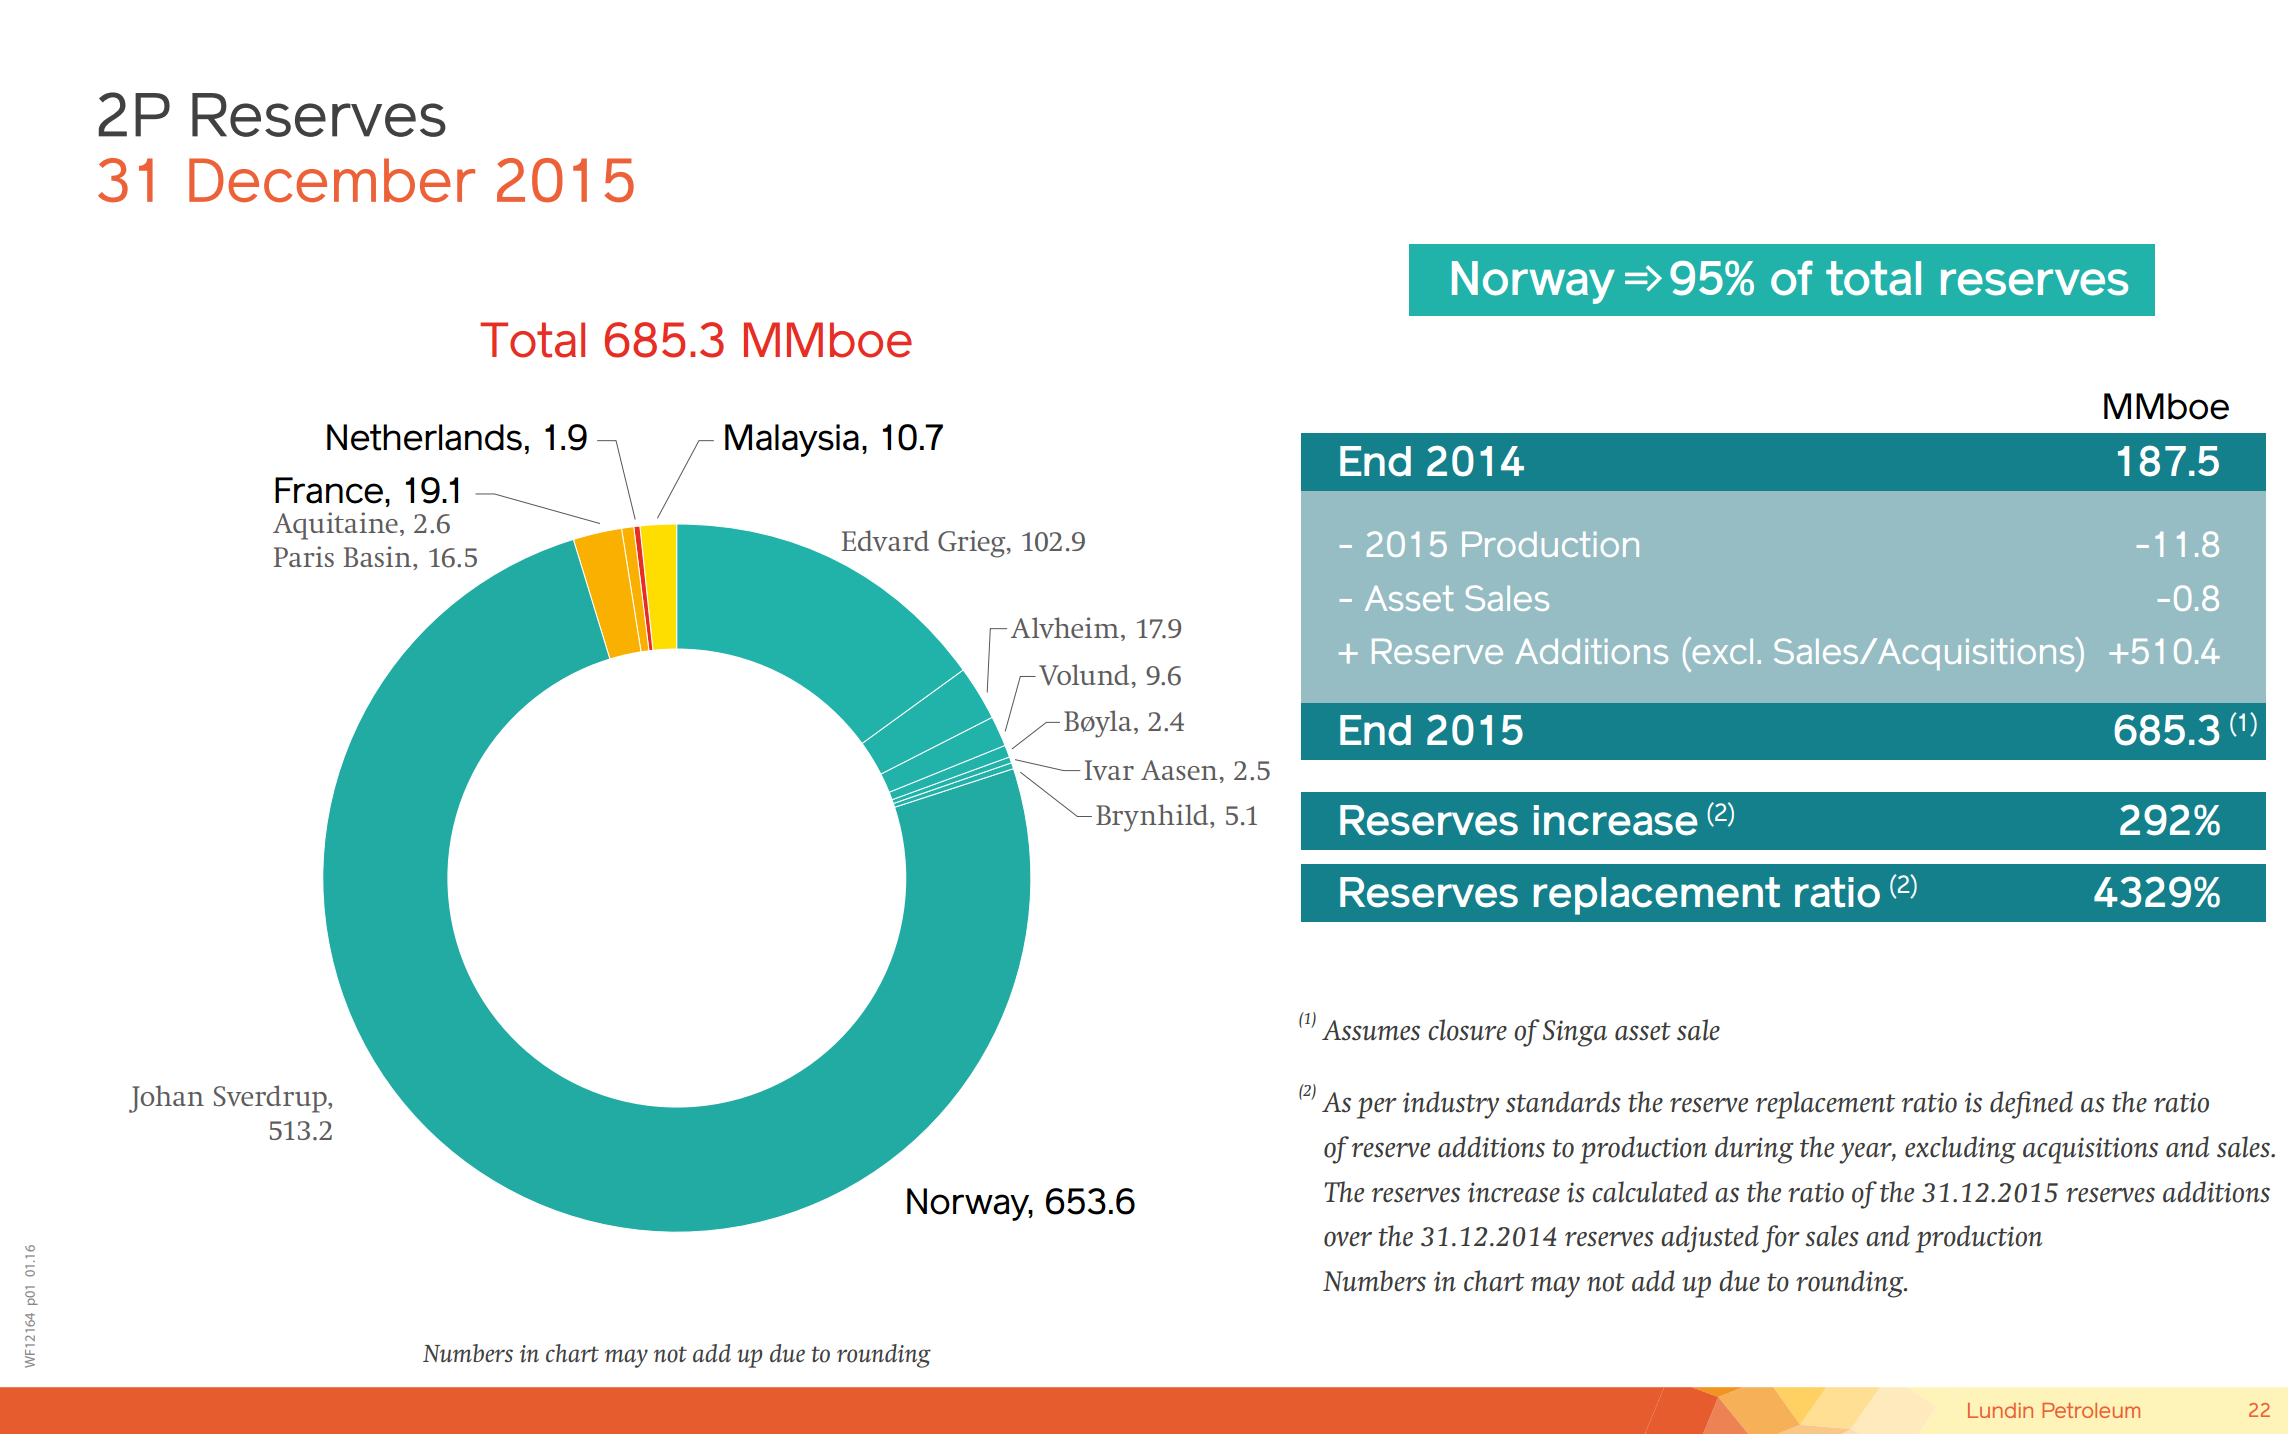Image resolution: width=2288 pixels, height=1434 pixels.
Task: Click the replacement ratio value '4329%'
Action: point(2157,893)
